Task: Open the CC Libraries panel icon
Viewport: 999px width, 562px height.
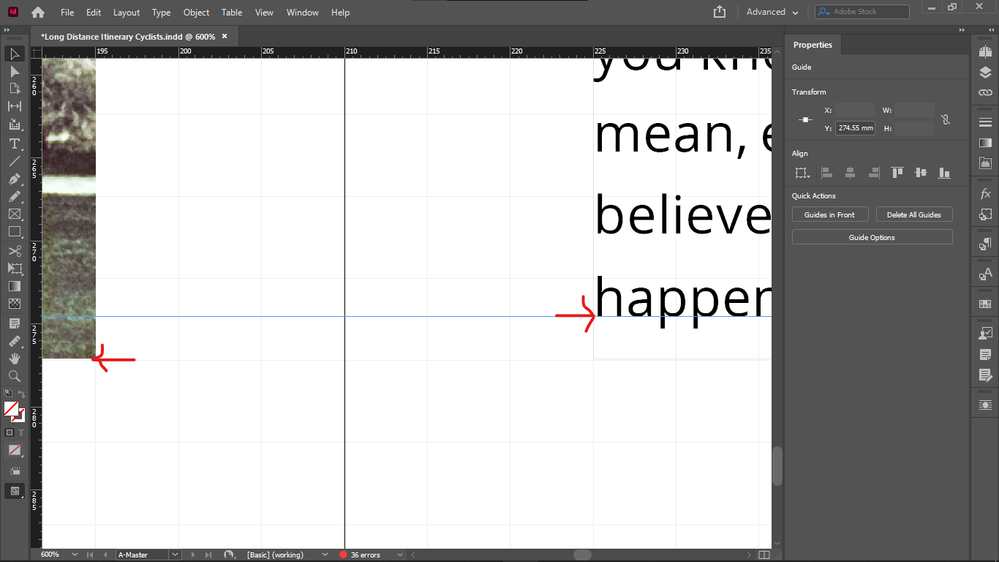Action: click(x=985, y=163)
